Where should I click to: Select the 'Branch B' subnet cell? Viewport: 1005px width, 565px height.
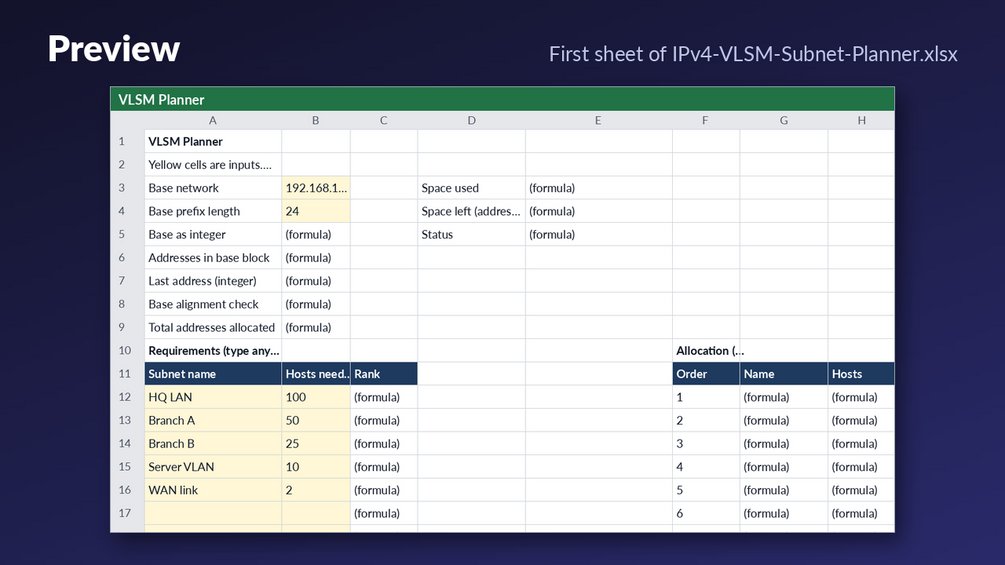[213, 443]
